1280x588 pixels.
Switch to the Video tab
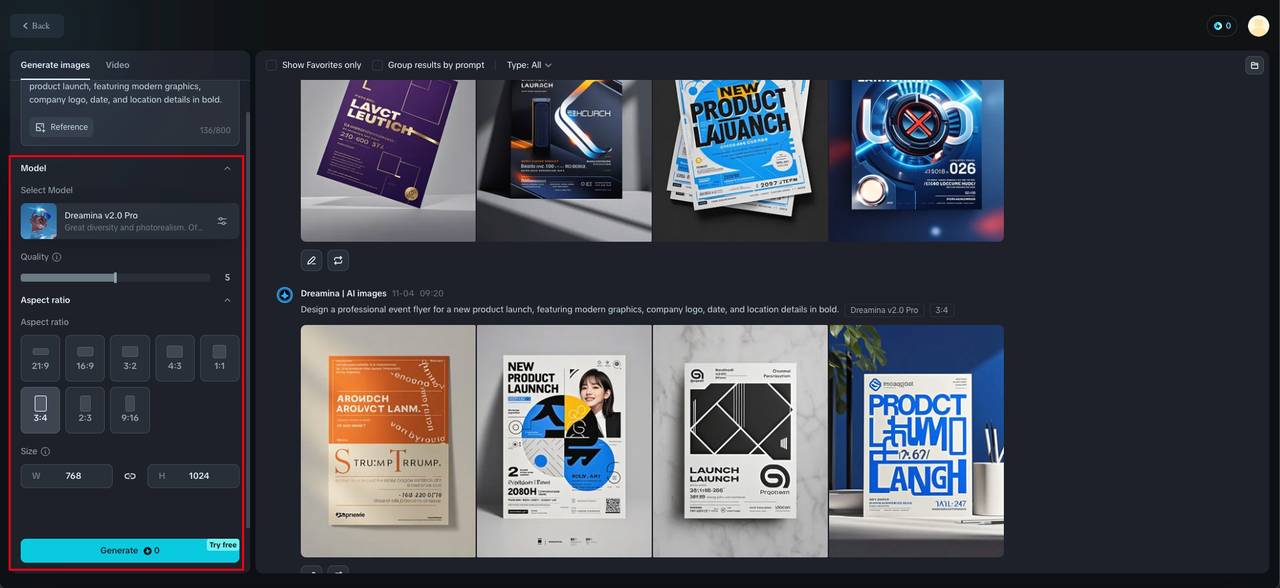point(117,65)
